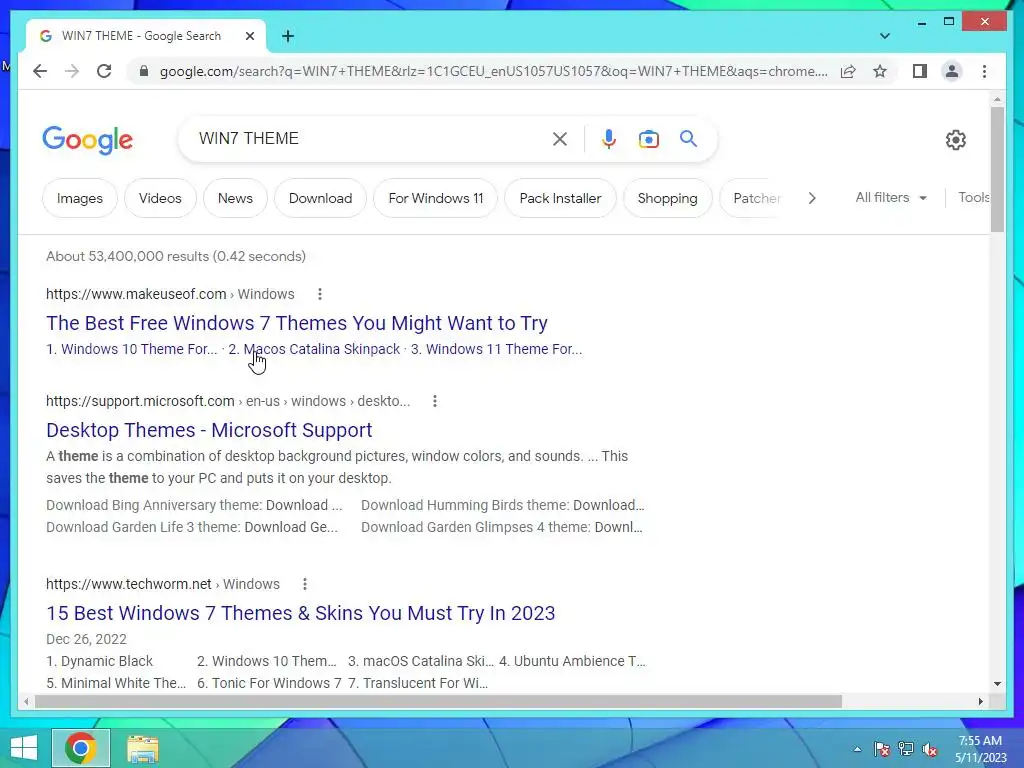The image size is (1024, 768).
Task: Click the Dynamic Black list item
Action: [x=99, y=662]
